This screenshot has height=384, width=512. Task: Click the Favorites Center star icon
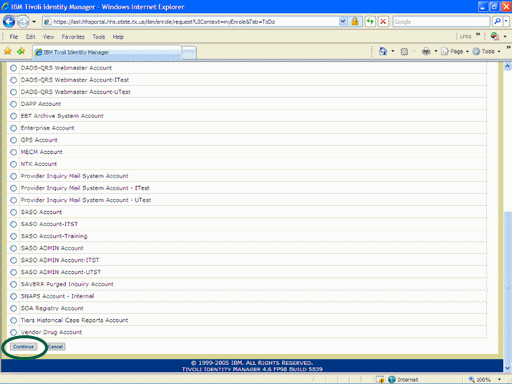click(8, 51)
